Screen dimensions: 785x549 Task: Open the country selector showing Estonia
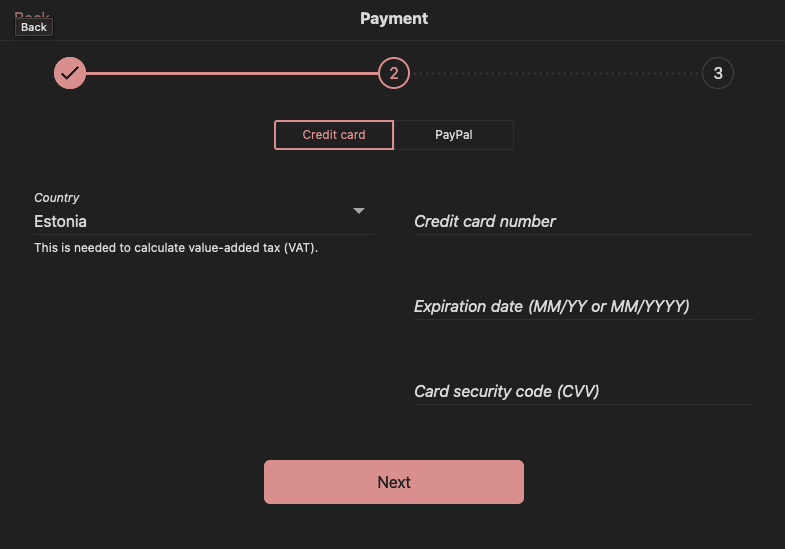click(x=204, y=221)
